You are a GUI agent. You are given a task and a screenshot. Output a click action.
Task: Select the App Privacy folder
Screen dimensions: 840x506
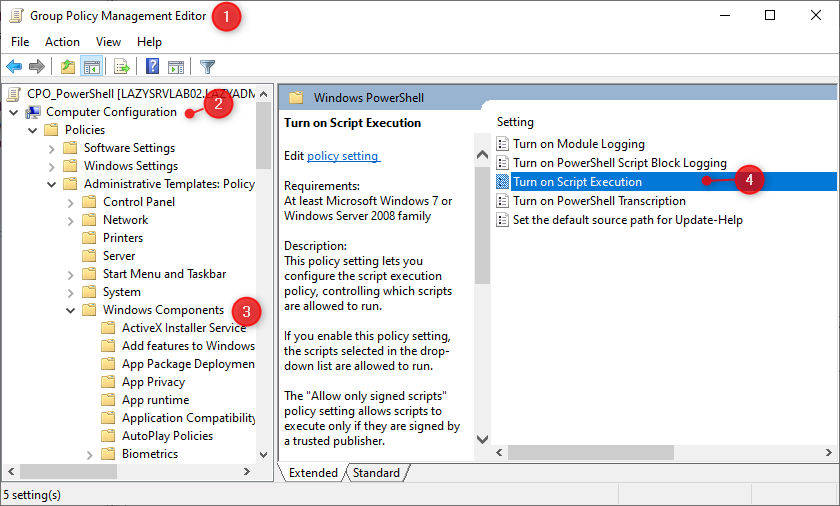[153, 382]
